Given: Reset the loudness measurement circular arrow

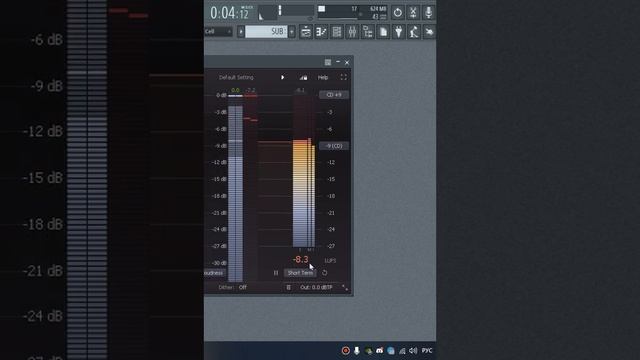Looking at the screenshot, I should pos(324,273).
